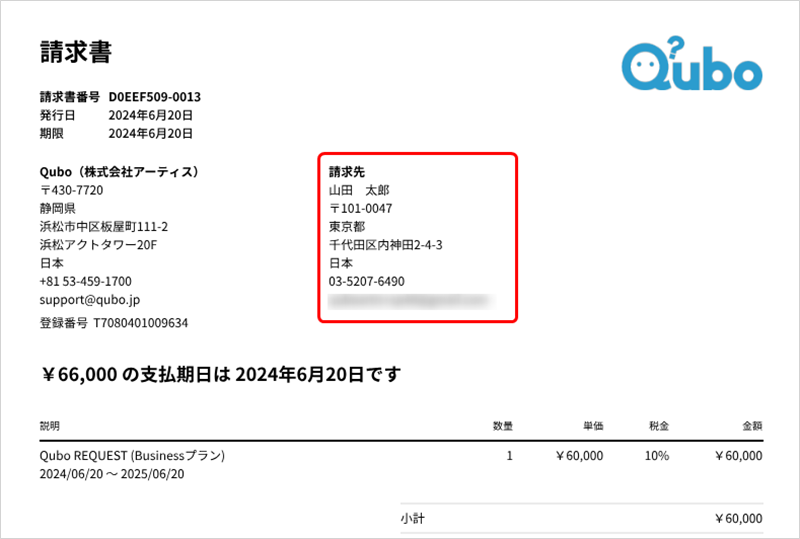This screenshot has height=539, width=800.
Task: Click the subtotal amount ￥60,000
Action: point(738,519)
